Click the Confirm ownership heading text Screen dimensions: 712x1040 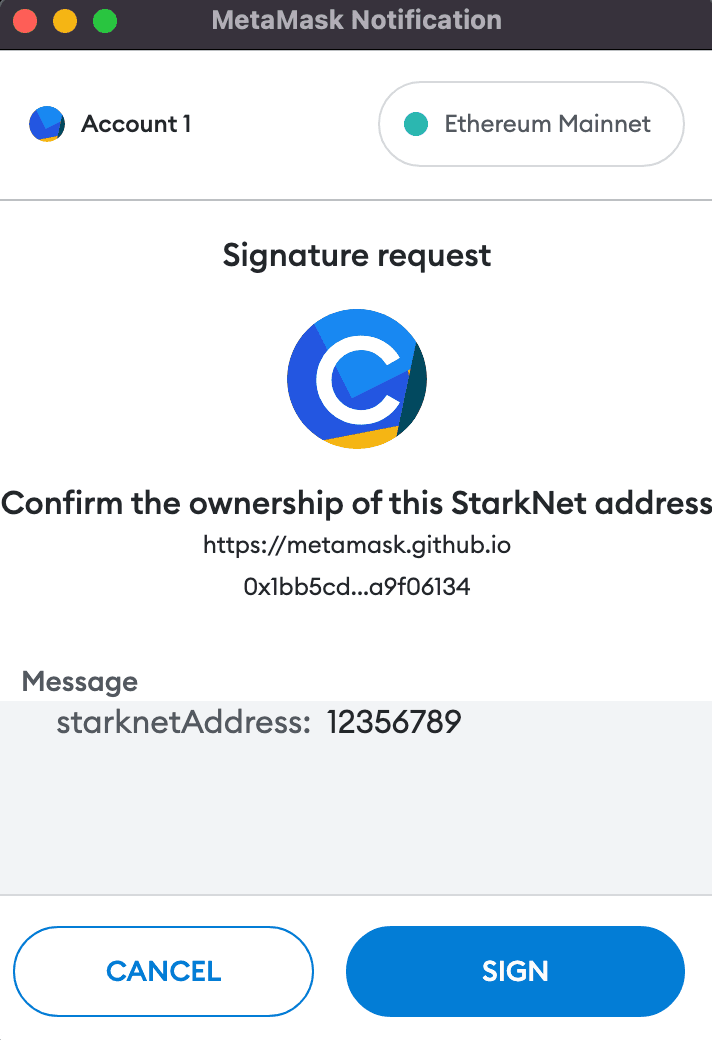(x=357, y=503)
